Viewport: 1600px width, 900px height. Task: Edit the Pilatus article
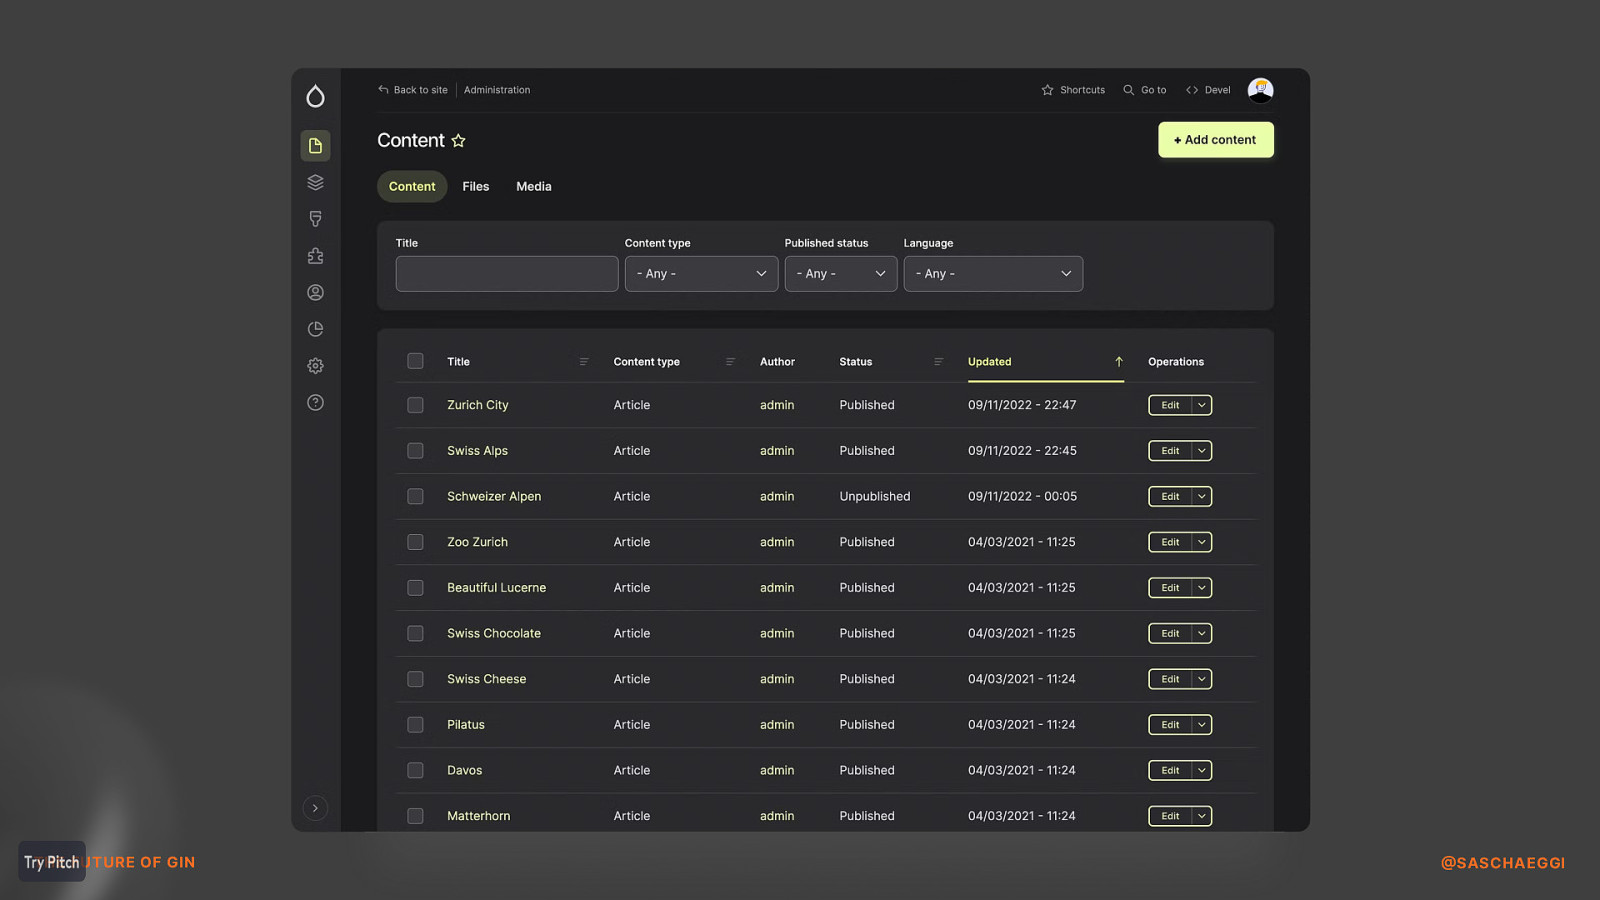coord(1170,725)
